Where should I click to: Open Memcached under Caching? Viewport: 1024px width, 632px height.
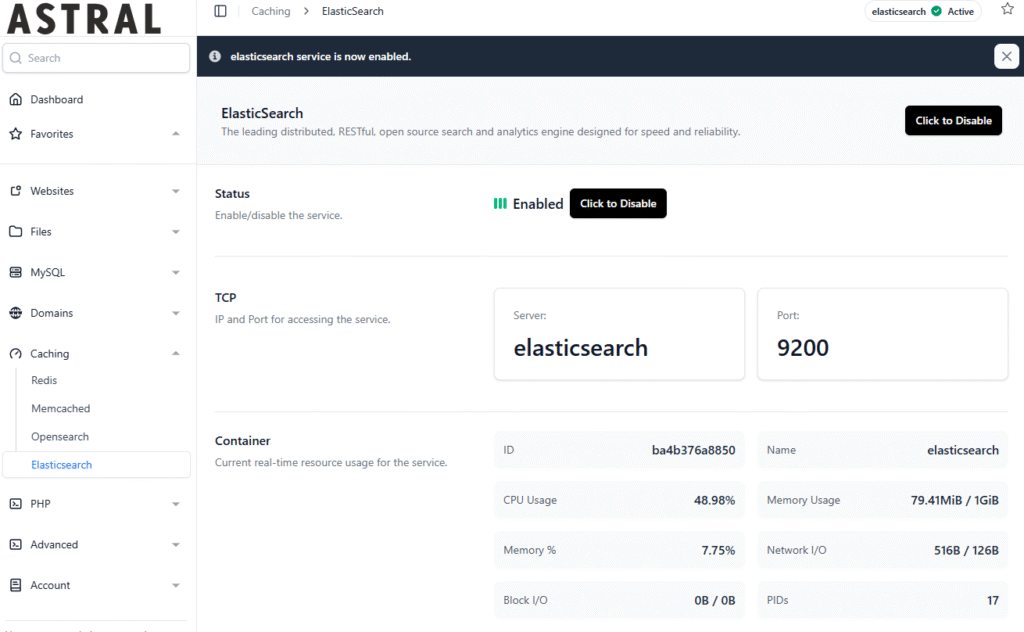coord(61,408)
